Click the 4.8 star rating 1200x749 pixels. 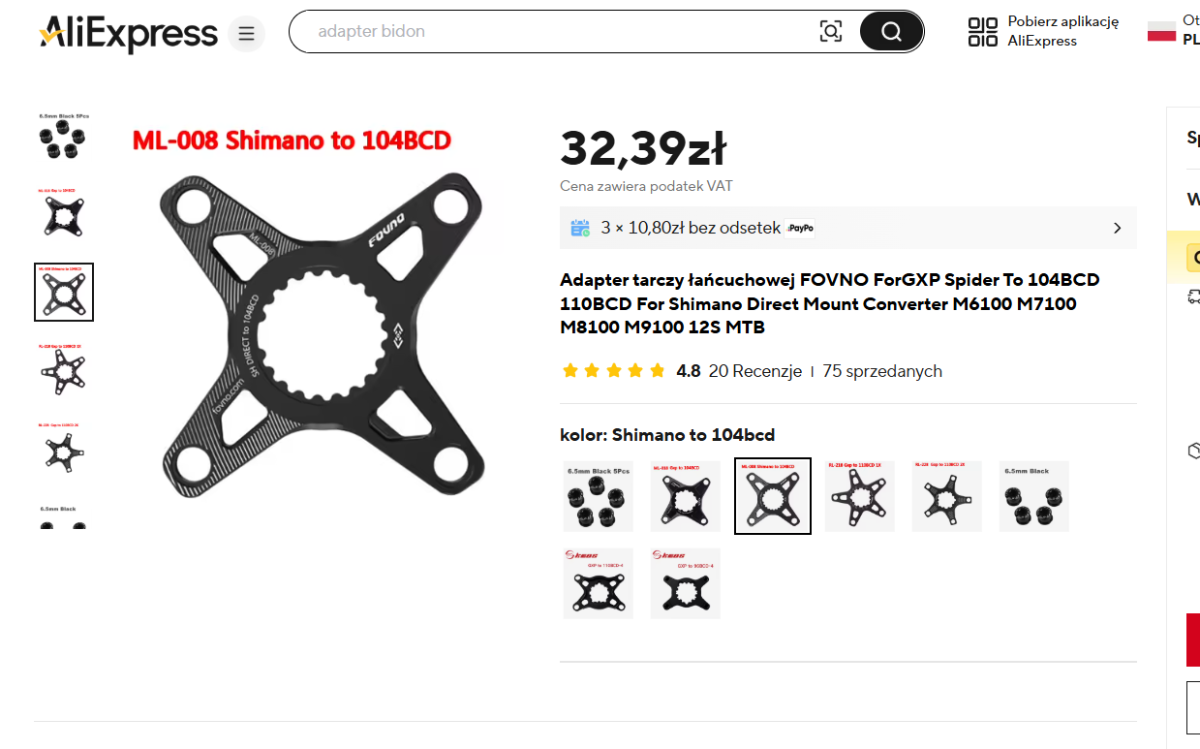pos(688,371)
